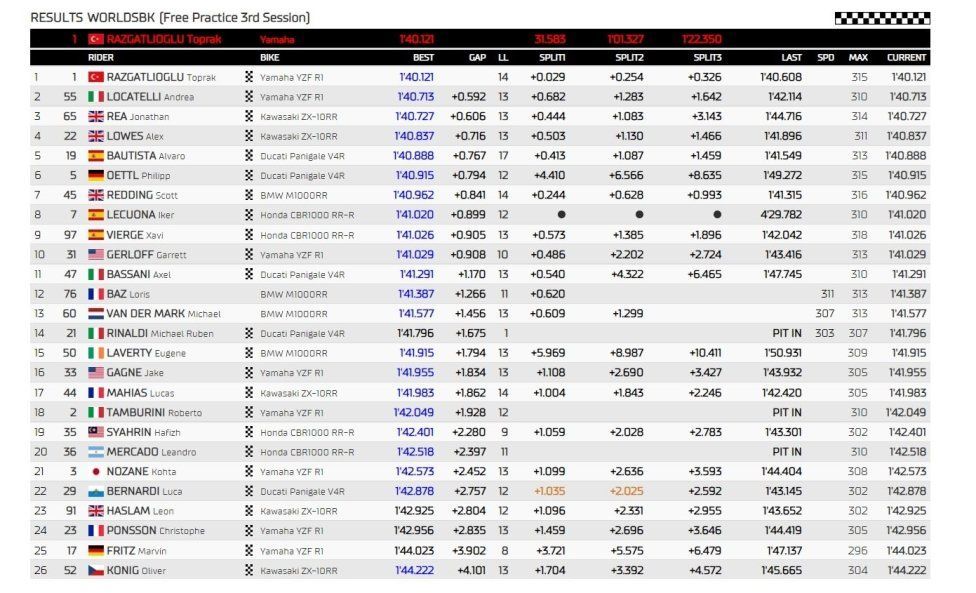Click the Spanish flag next to BAUTISTA
The image size is (976, 593).
coord(96,156)
